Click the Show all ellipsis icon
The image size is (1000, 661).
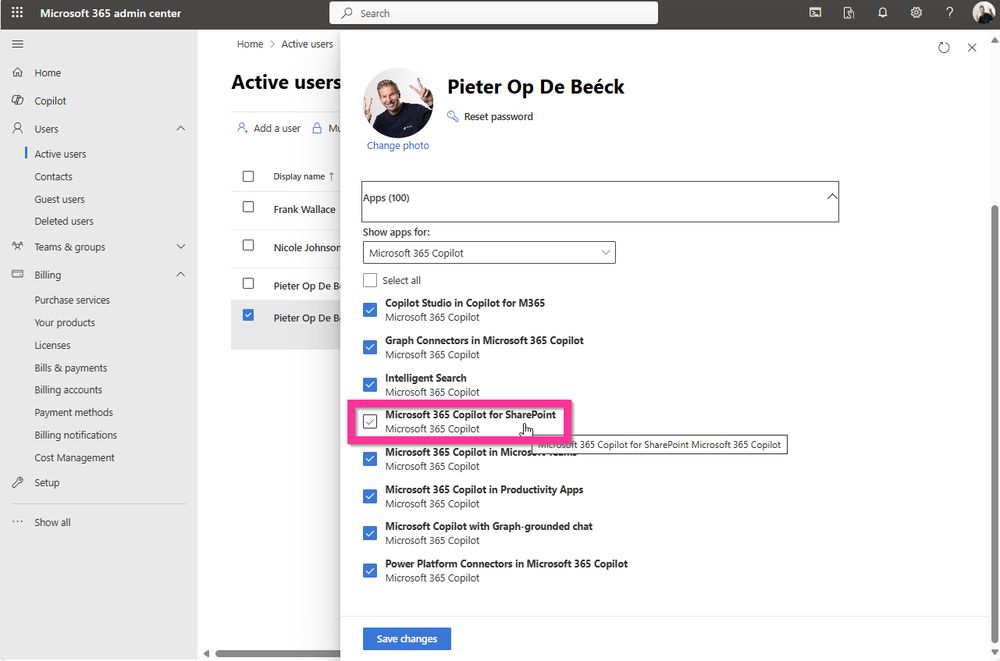click(18, 522)
